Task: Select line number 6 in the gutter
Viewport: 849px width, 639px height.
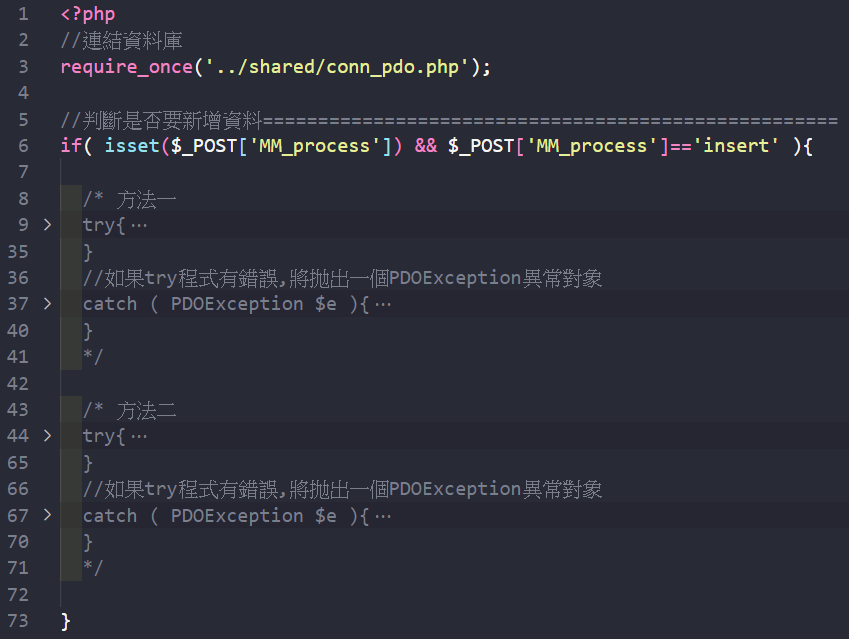Action: pos(23,146)
